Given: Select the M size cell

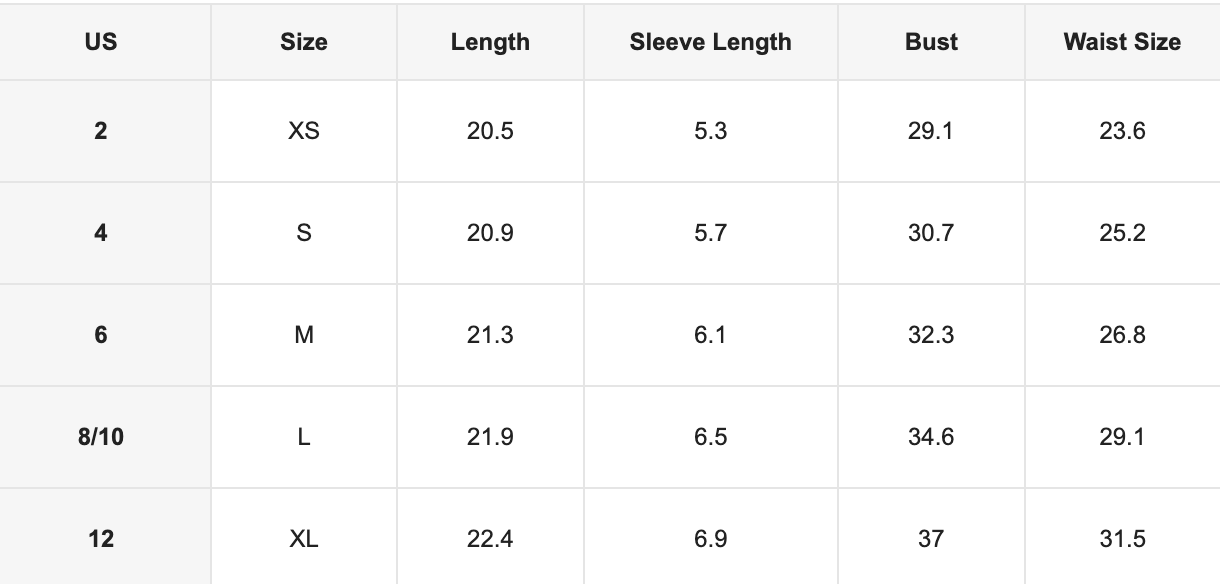Looking at the screenshot, I should pyautogui.click(x=304, y=335).
